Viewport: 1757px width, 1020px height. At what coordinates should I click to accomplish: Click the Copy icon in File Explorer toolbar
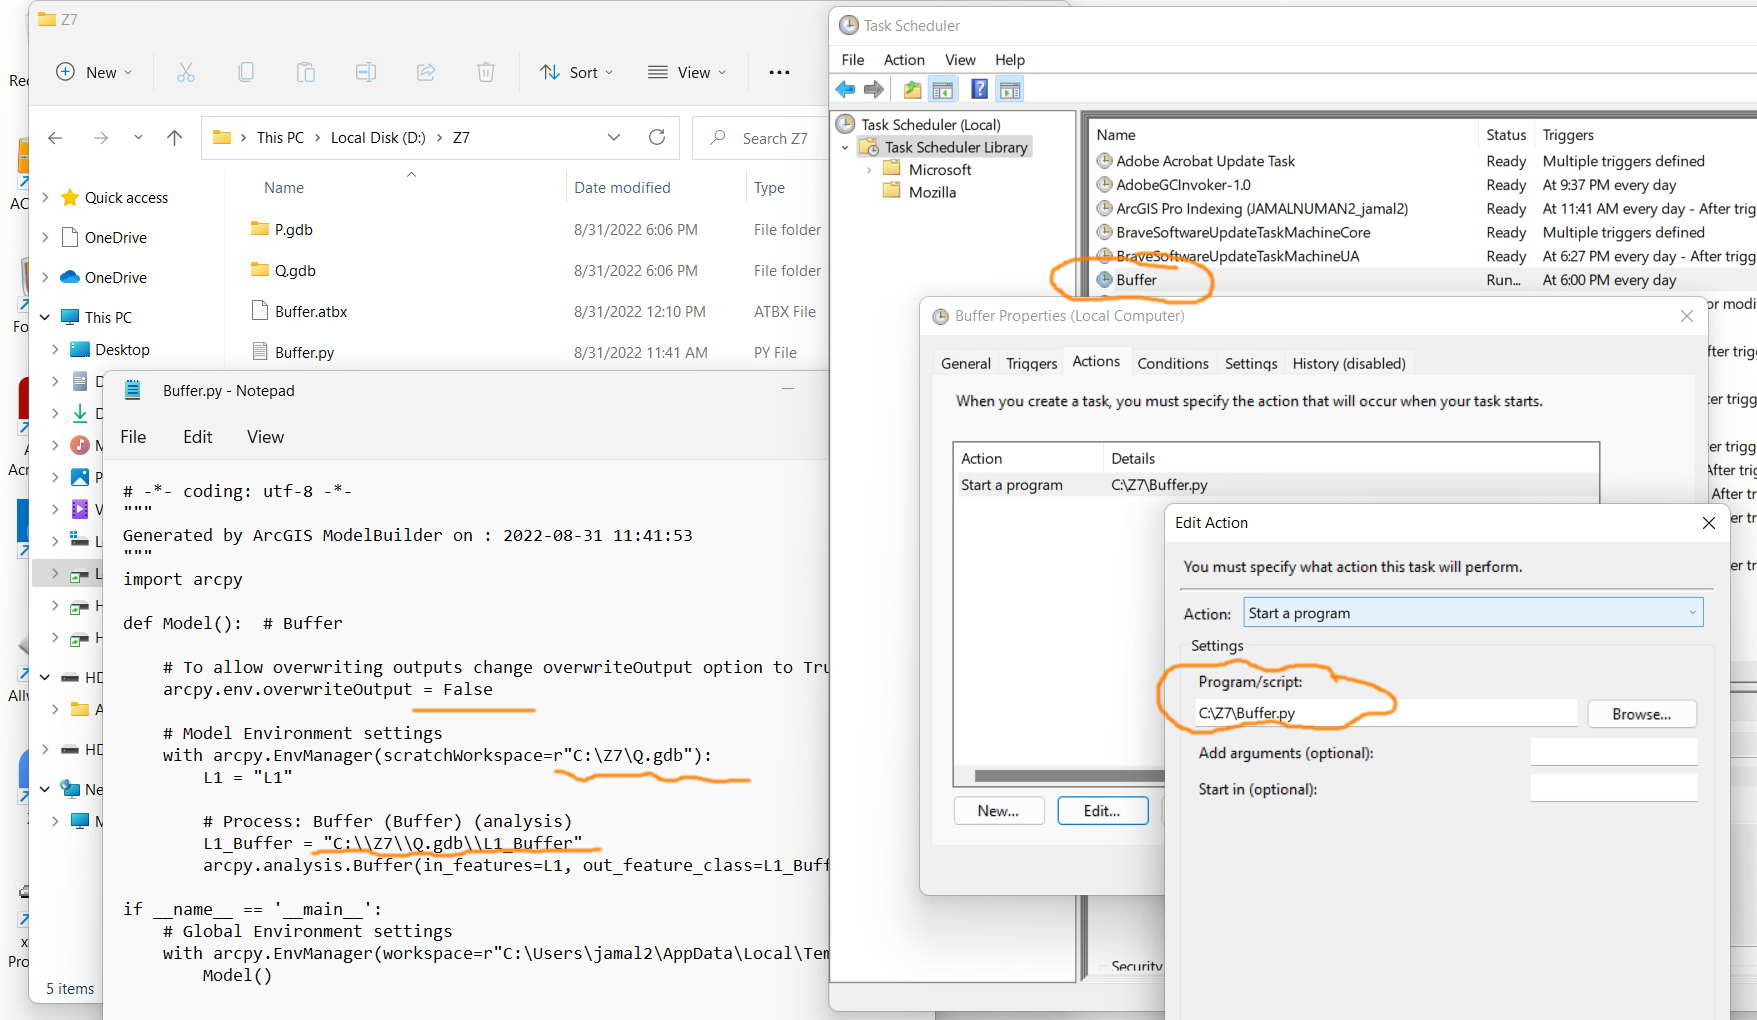tap(246, 72)
